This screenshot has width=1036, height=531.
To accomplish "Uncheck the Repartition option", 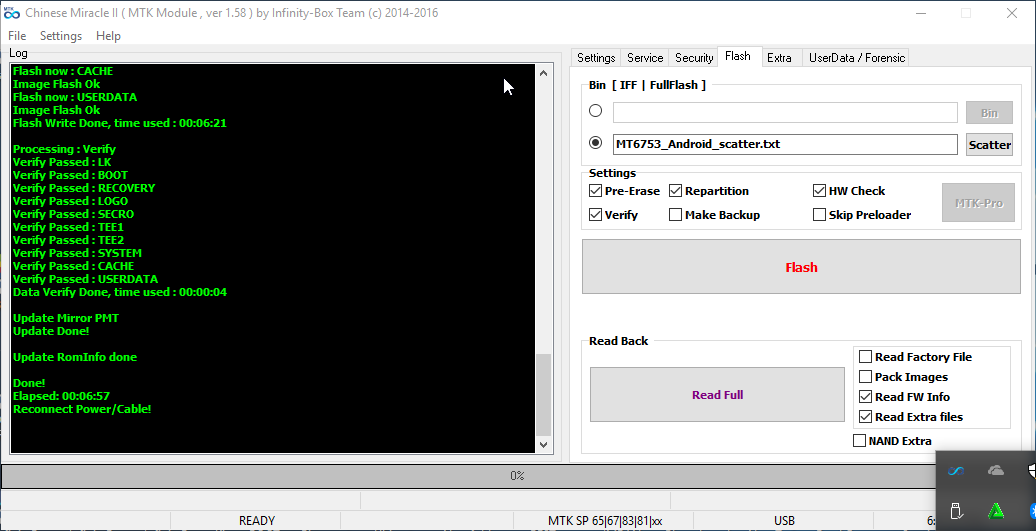I will coord(675,191).
